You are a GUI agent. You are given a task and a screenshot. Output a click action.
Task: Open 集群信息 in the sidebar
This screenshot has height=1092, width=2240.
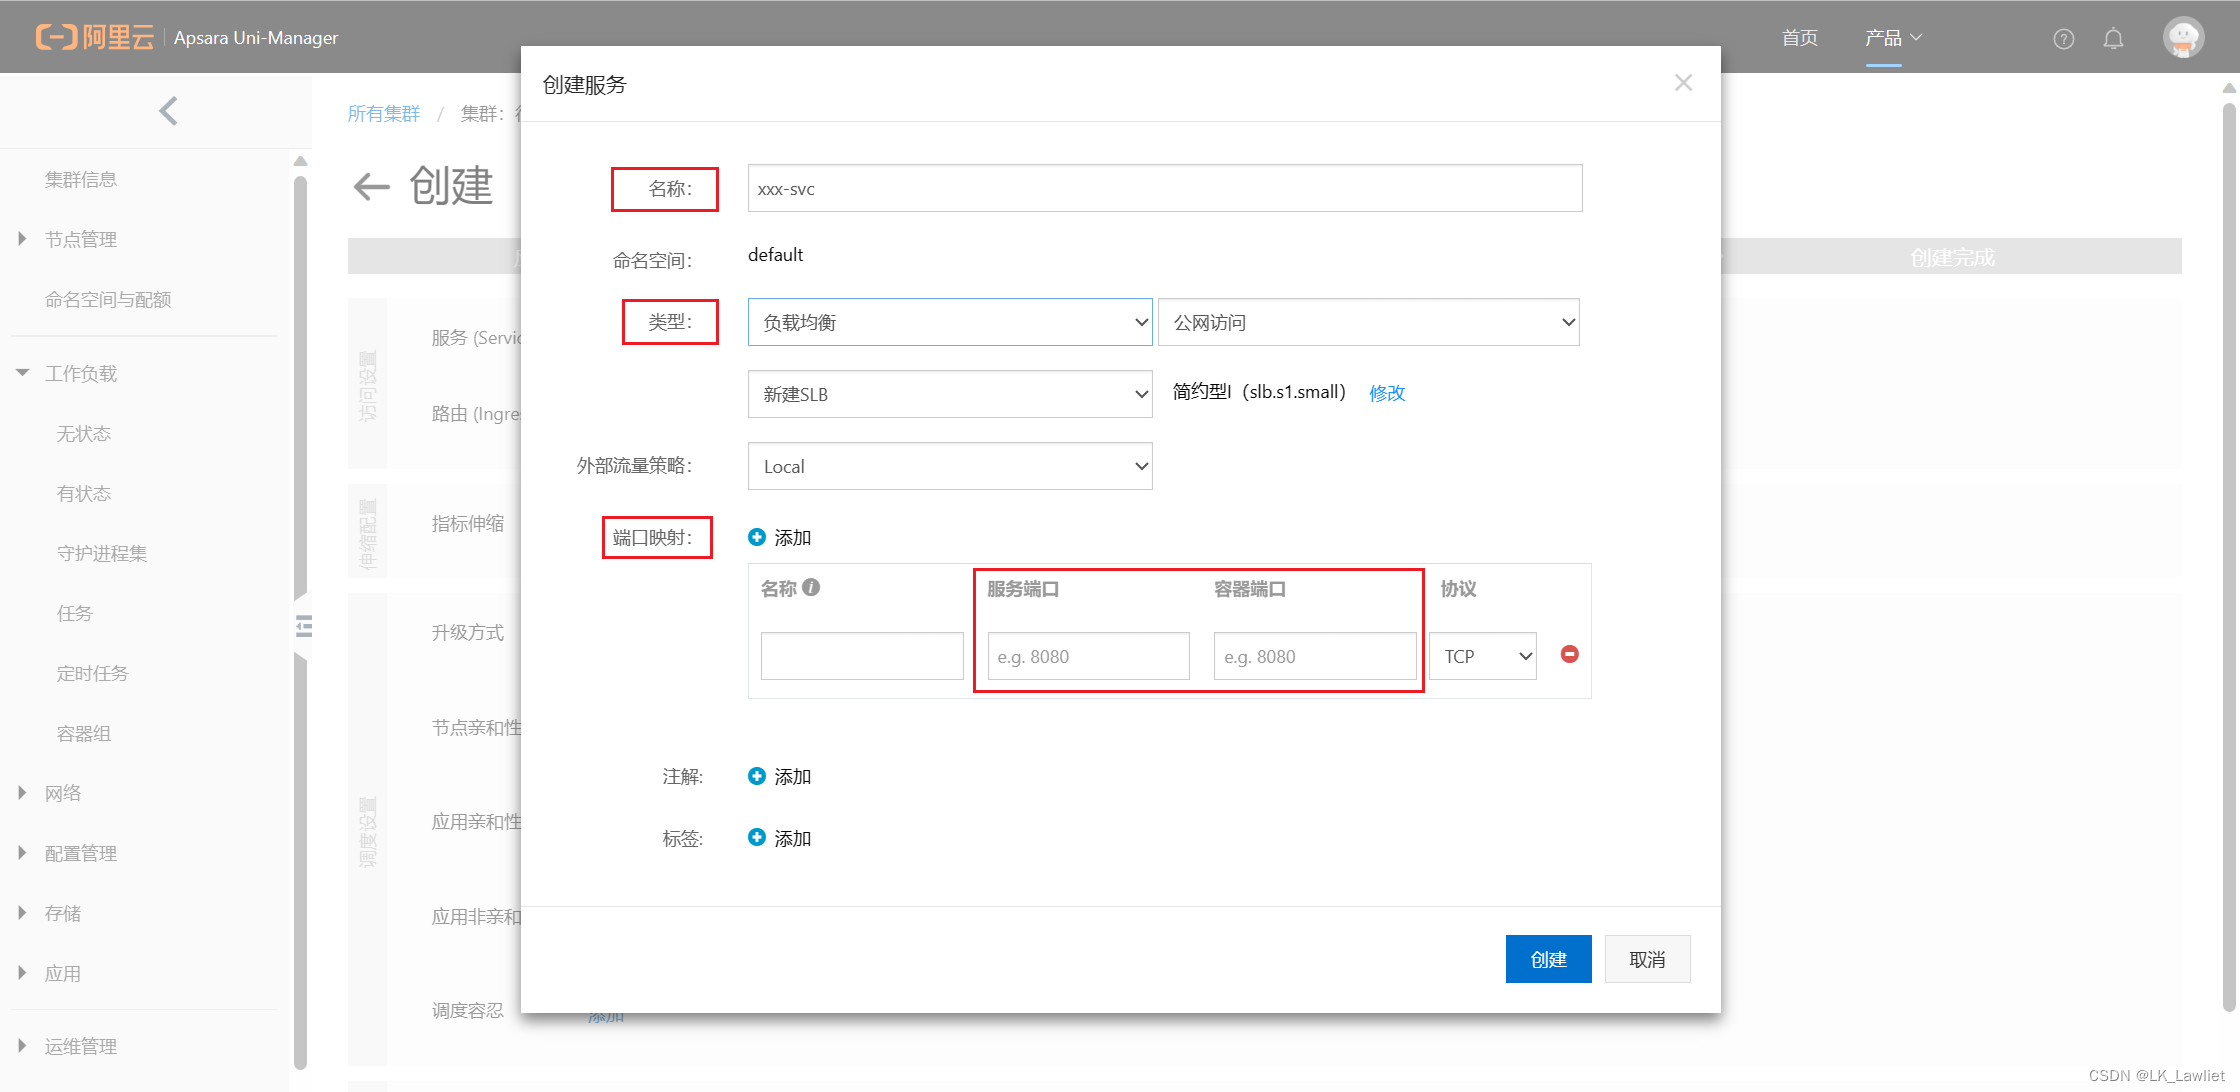81,180
